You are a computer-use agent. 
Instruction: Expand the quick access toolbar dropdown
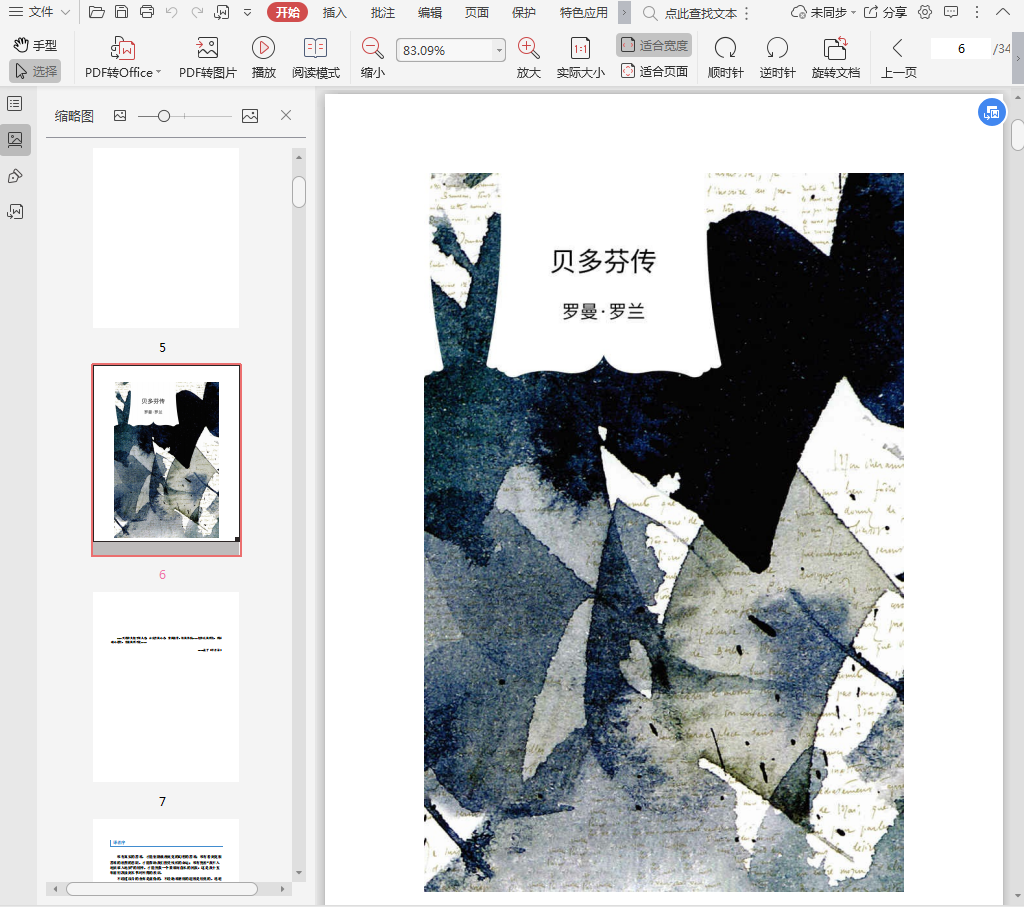(248, 12)
